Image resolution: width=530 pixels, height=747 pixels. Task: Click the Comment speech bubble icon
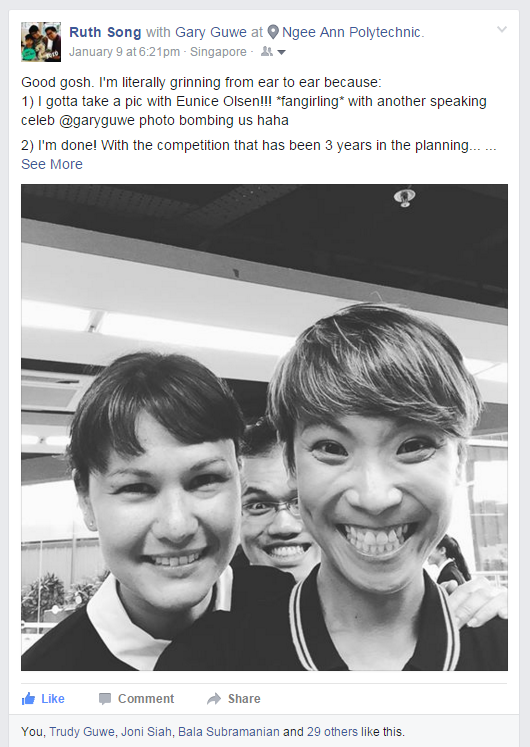[105, 699]
